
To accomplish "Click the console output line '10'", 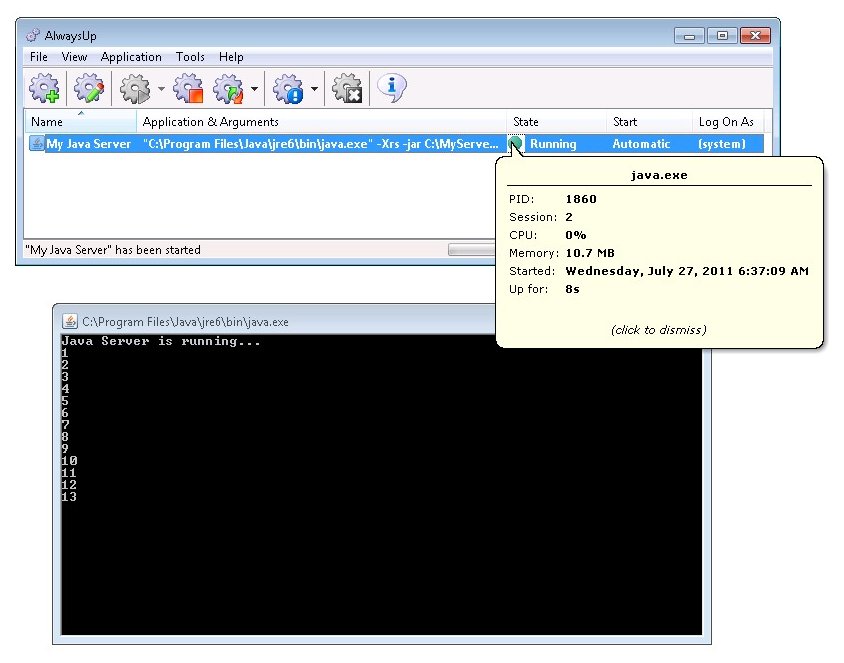I will coord(69,461).
